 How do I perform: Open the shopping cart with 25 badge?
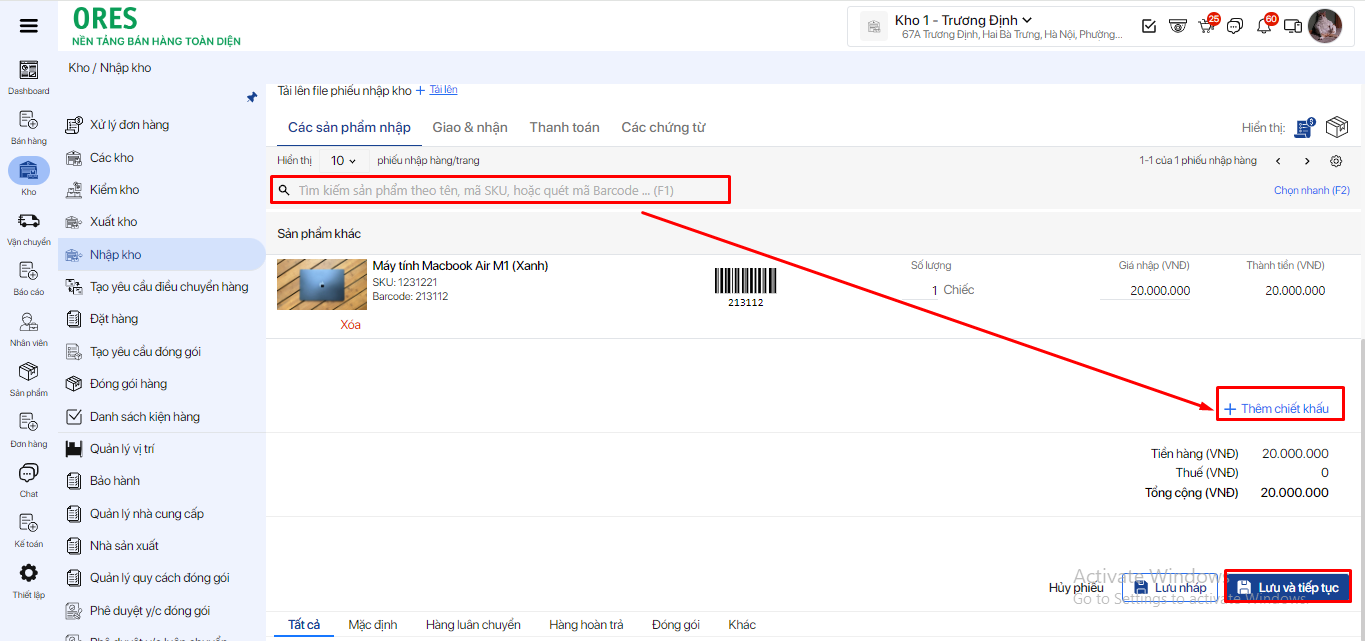[1207, 26]
